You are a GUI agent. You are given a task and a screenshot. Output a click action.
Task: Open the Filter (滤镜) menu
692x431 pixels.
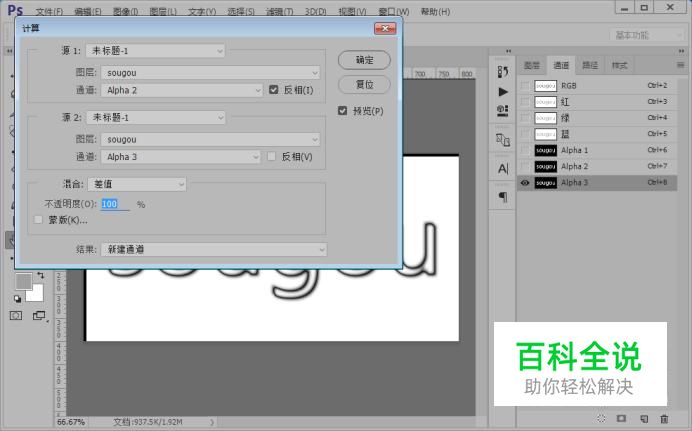coord(280,11)
